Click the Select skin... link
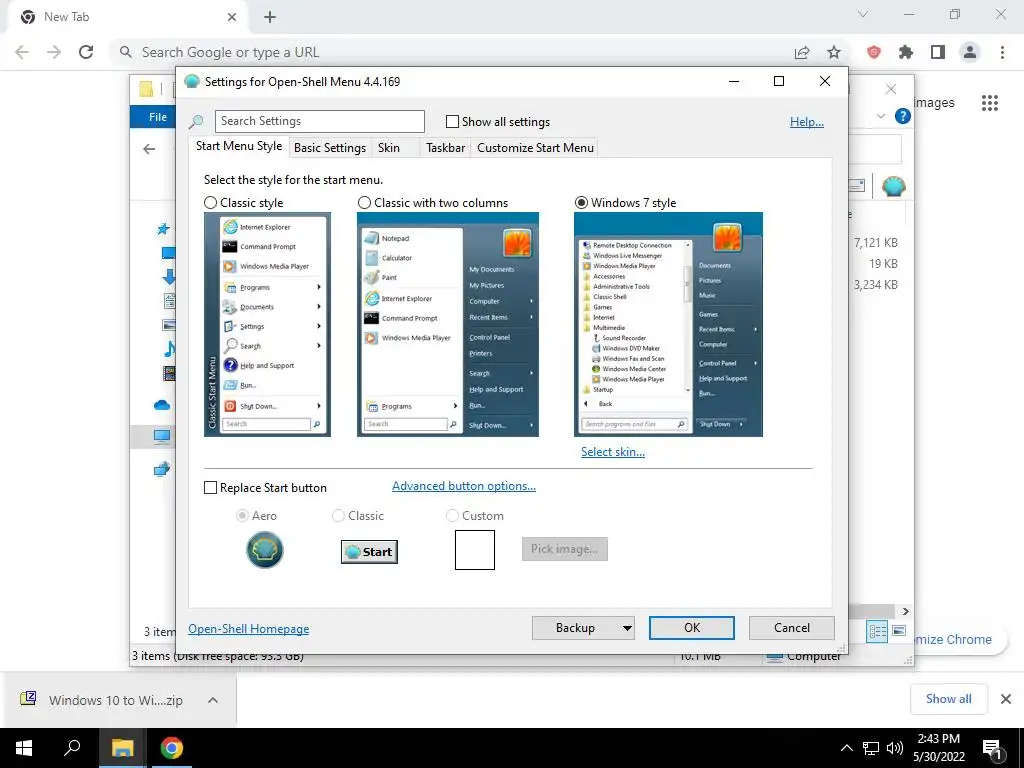The width and height of the screenshot is (1024, 768). [613, 452]
